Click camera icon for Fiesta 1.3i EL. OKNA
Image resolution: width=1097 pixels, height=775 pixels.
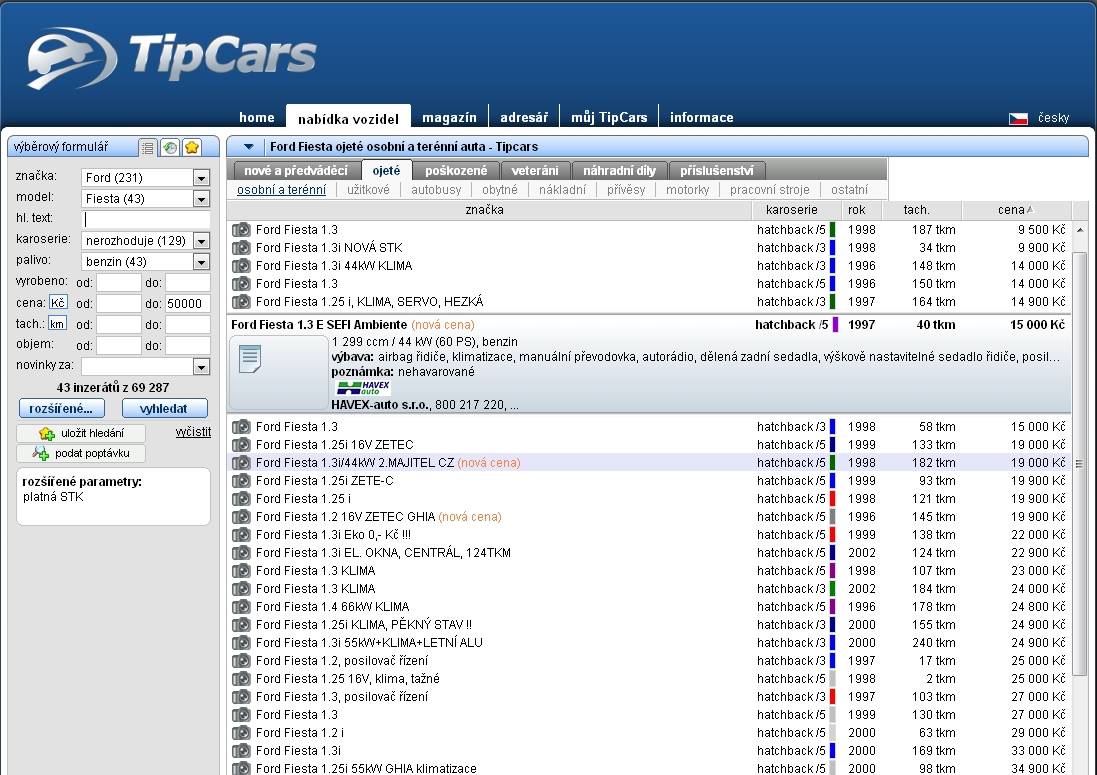241,553
